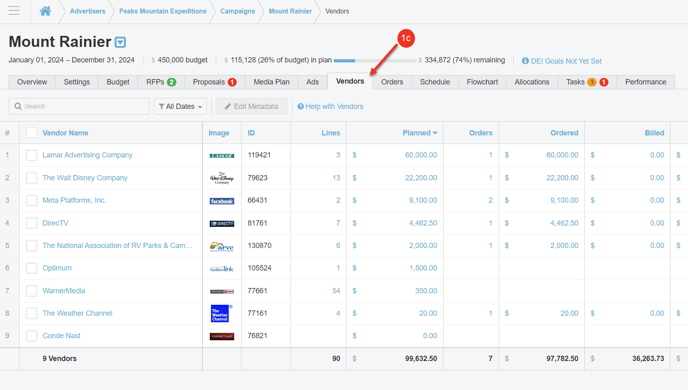The width and height of the screenshot is (688, 390).
Task: Open the Campaigns breadcrumb link
Action: [237, 11]
